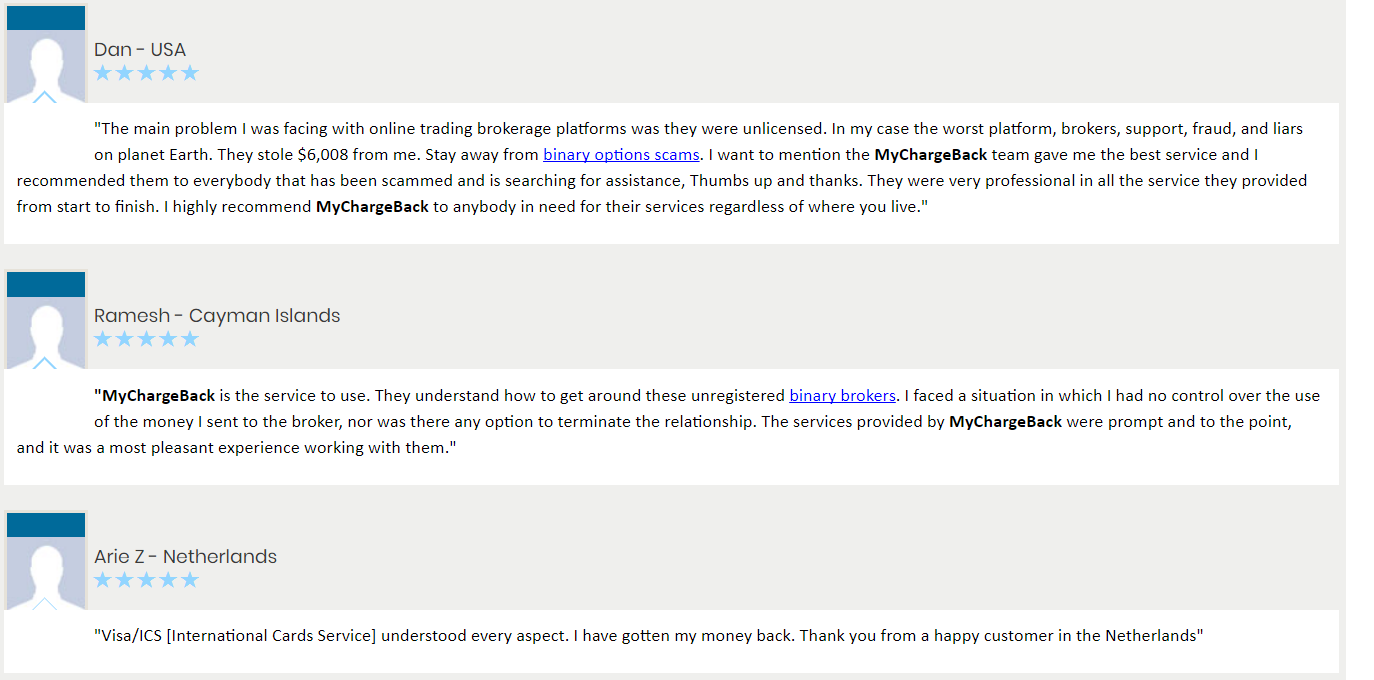Open the 'binary options scams' link

[621, 155]
